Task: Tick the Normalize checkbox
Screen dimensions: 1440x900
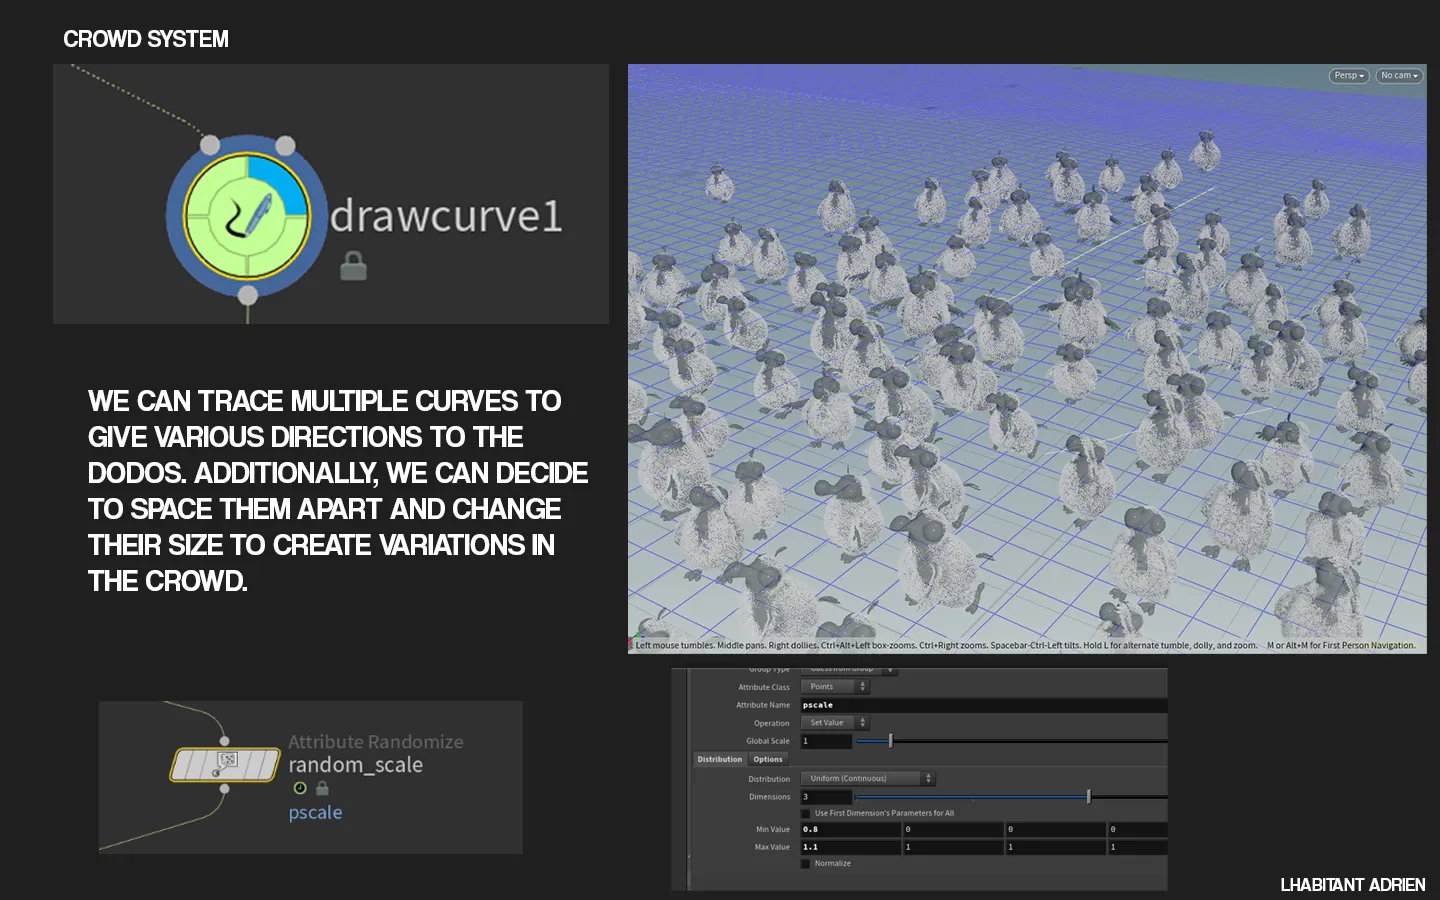Action: click(806, 864)
